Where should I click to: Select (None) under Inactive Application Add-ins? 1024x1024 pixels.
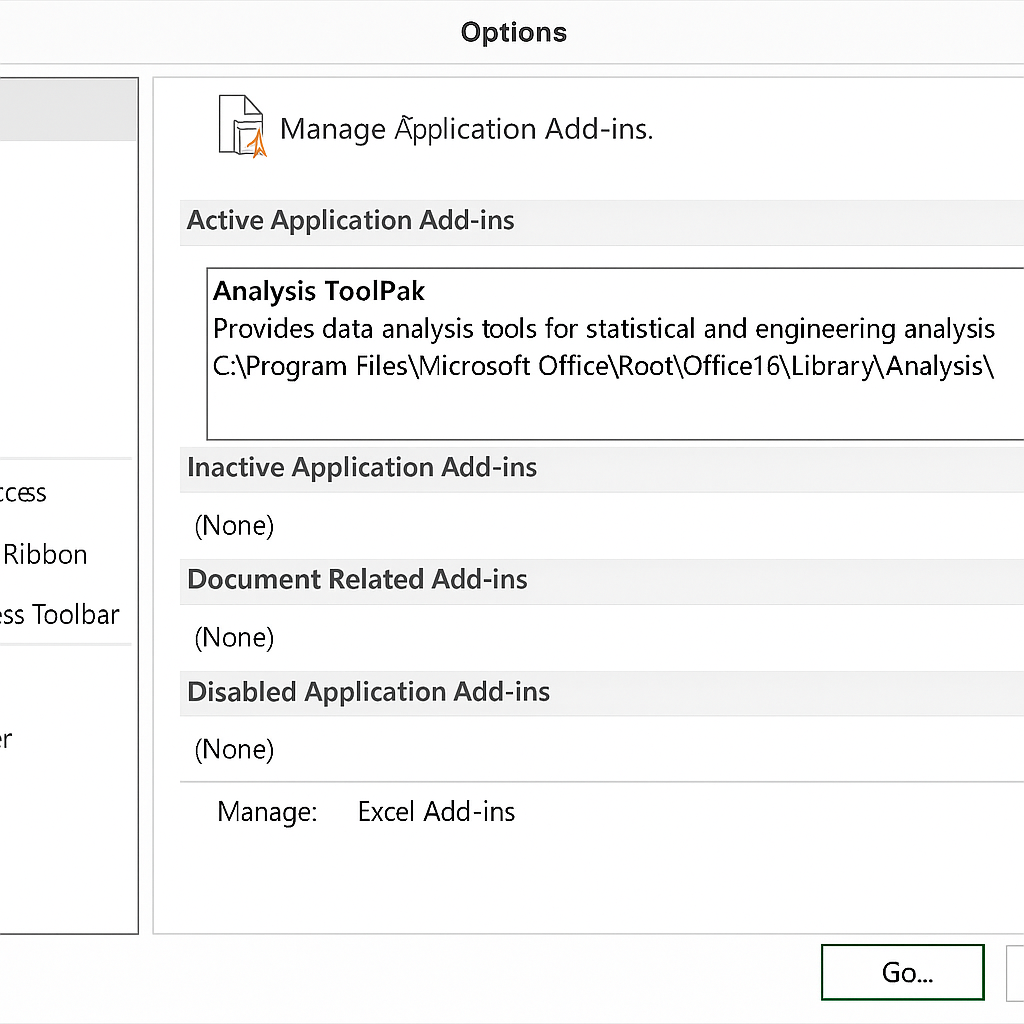[234, 526]
